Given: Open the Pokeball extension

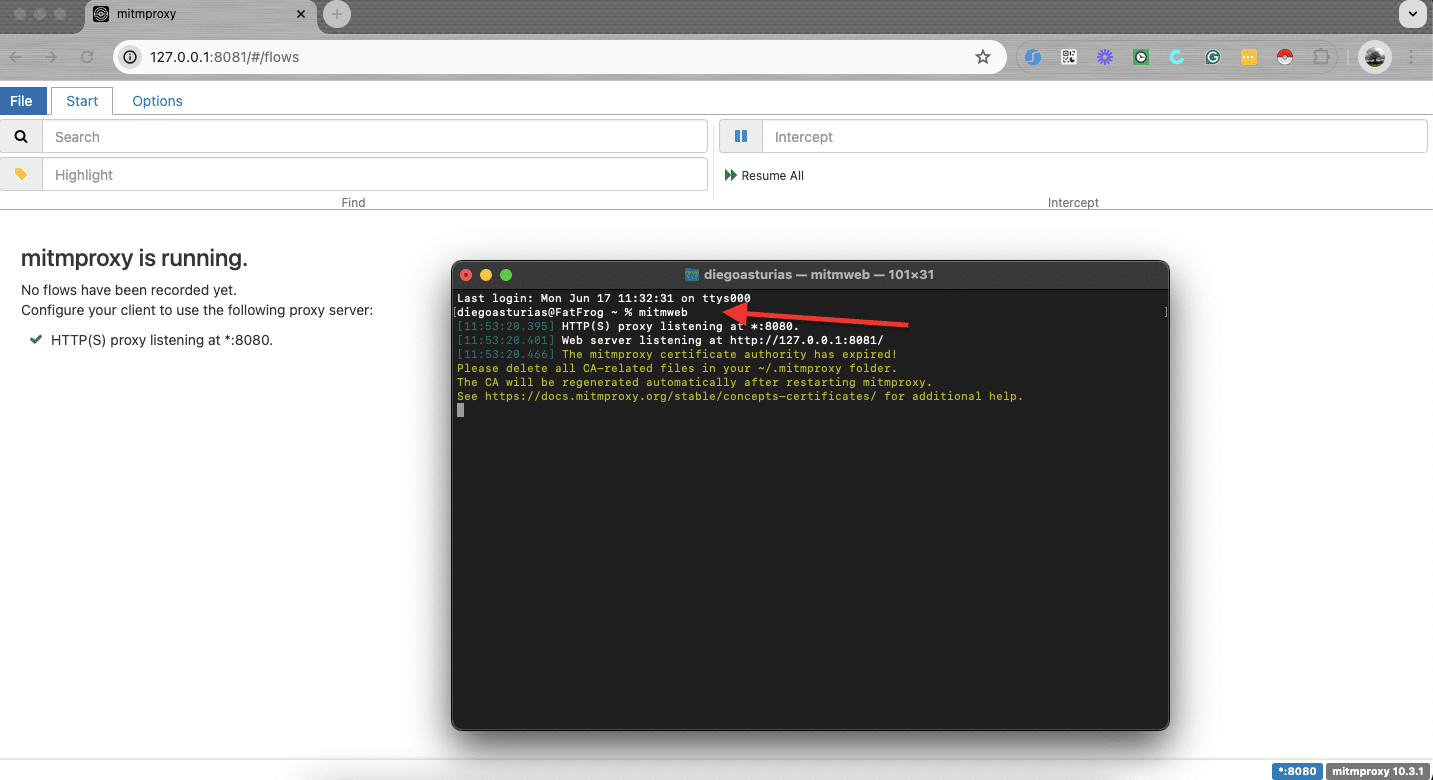Looking at the screenshot, I should tap(1284, 57).
